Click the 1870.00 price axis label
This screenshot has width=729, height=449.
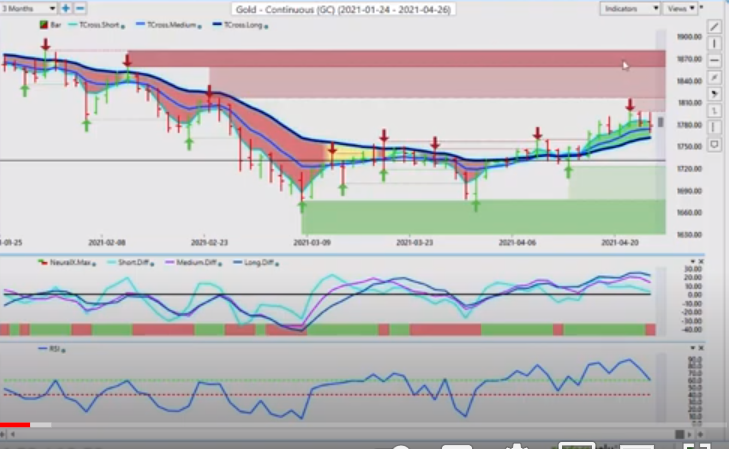point(689,59)
